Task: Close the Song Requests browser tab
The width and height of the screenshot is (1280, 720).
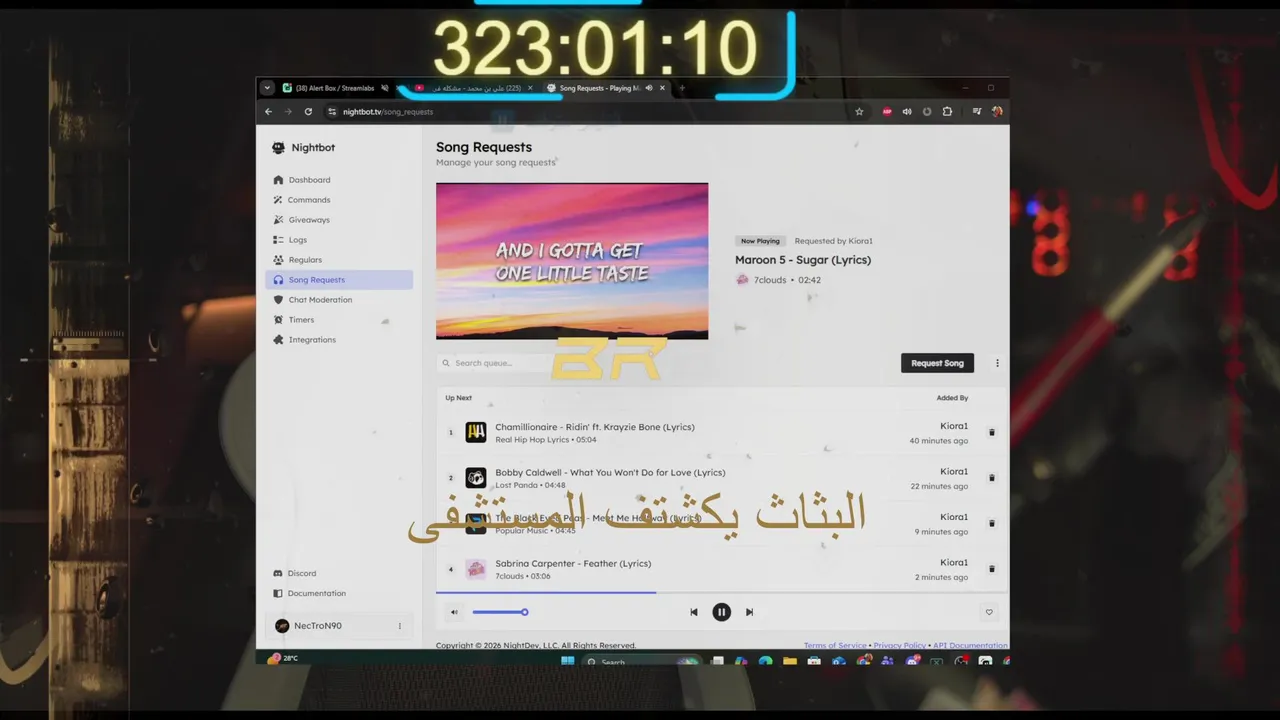Action: point(662,88)
